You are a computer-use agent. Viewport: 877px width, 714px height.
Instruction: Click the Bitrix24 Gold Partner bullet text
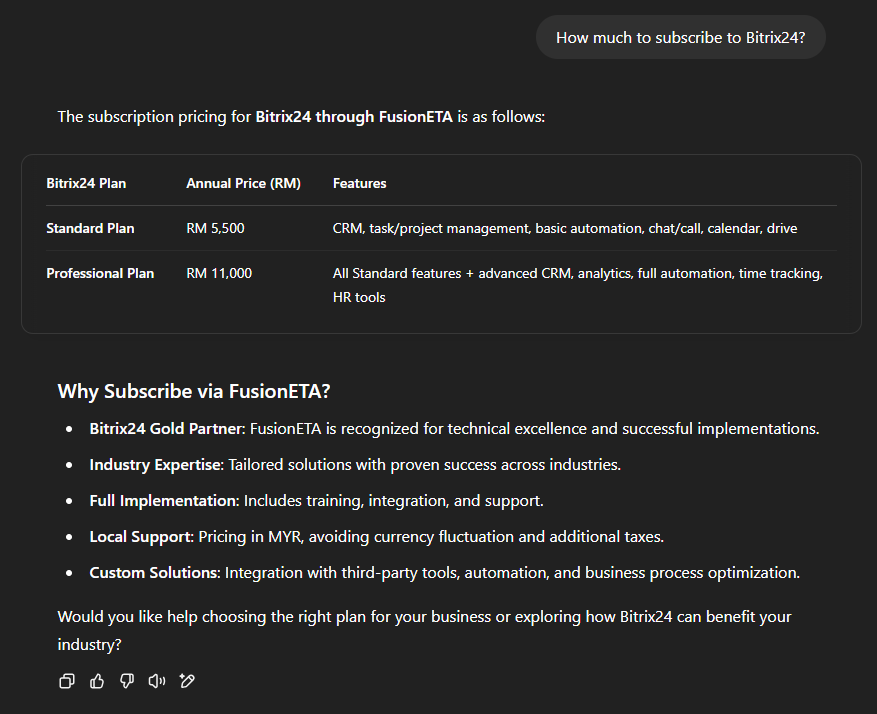(x=166, y=428)
